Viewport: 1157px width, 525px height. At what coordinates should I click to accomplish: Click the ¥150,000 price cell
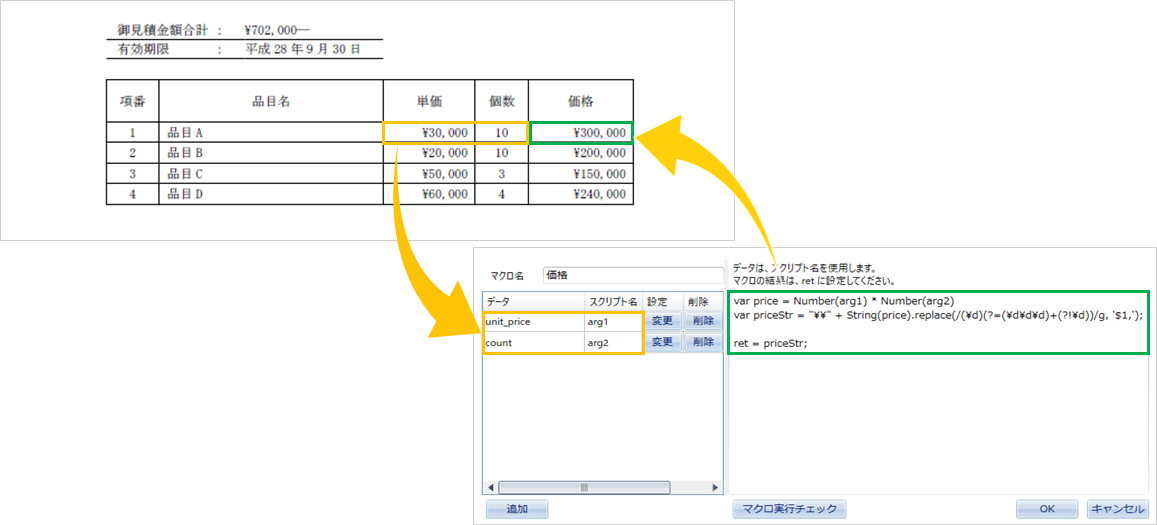tap(581, 174)
